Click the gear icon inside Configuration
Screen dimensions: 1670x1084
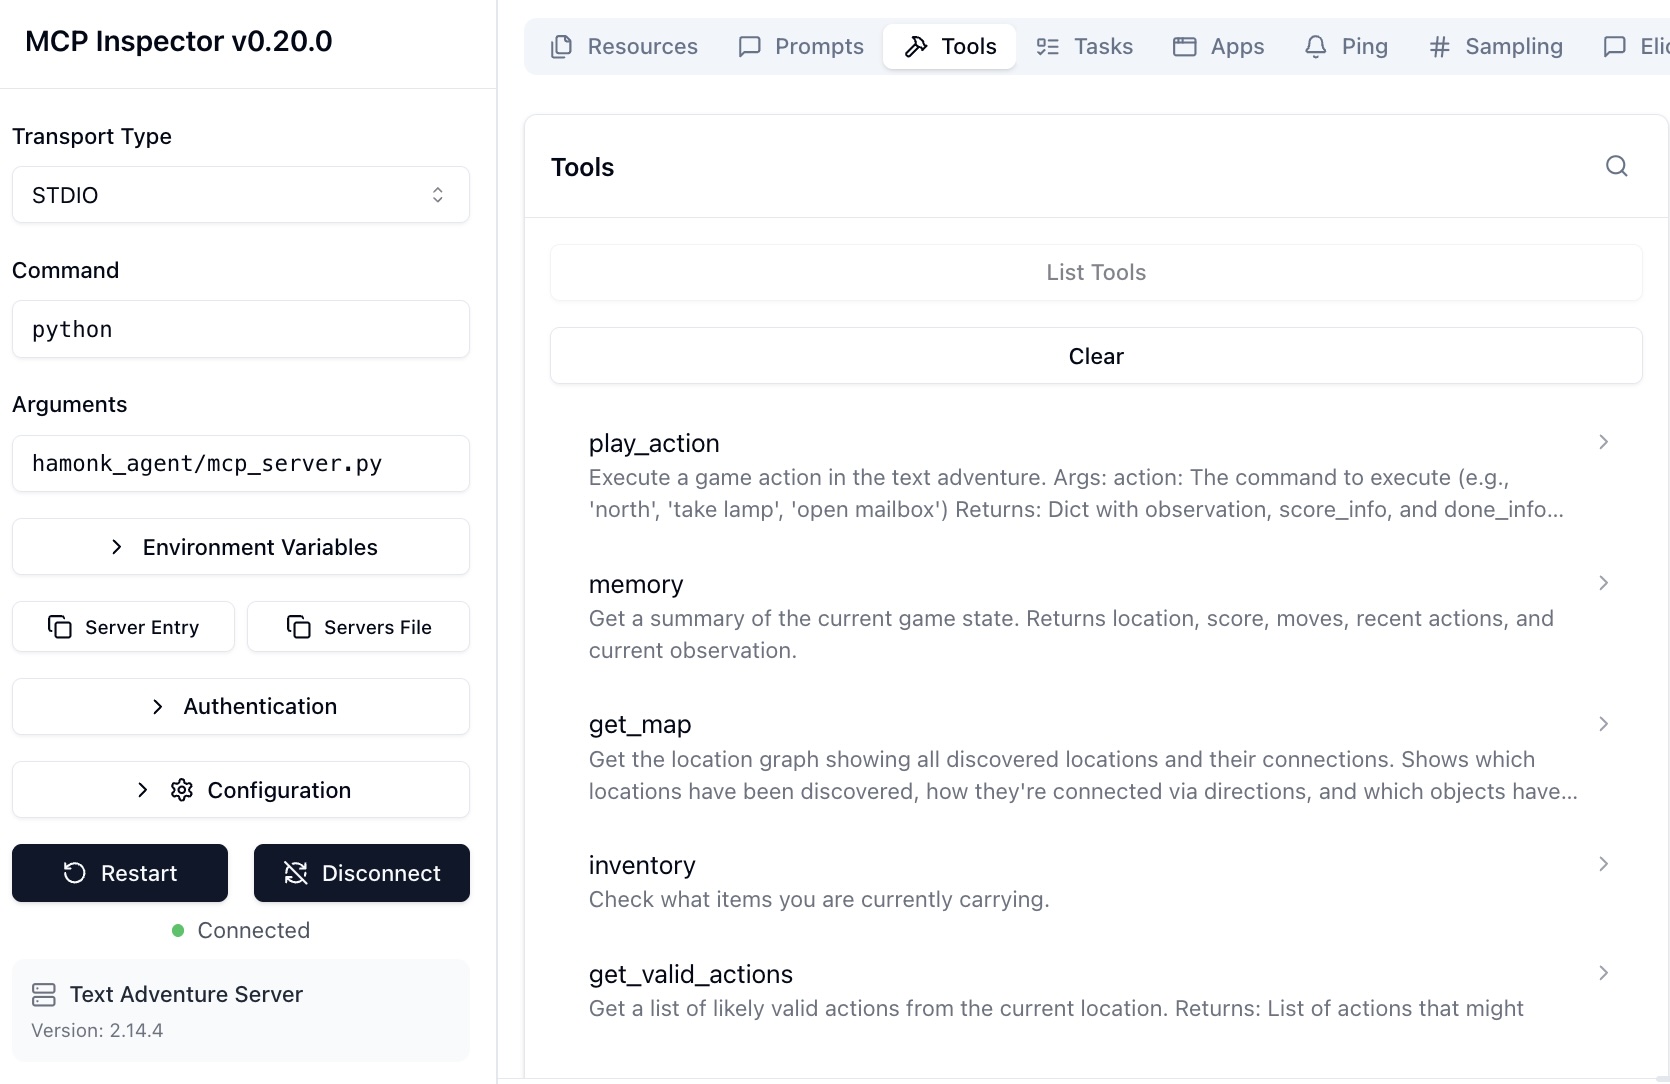(x=181, y=790)
